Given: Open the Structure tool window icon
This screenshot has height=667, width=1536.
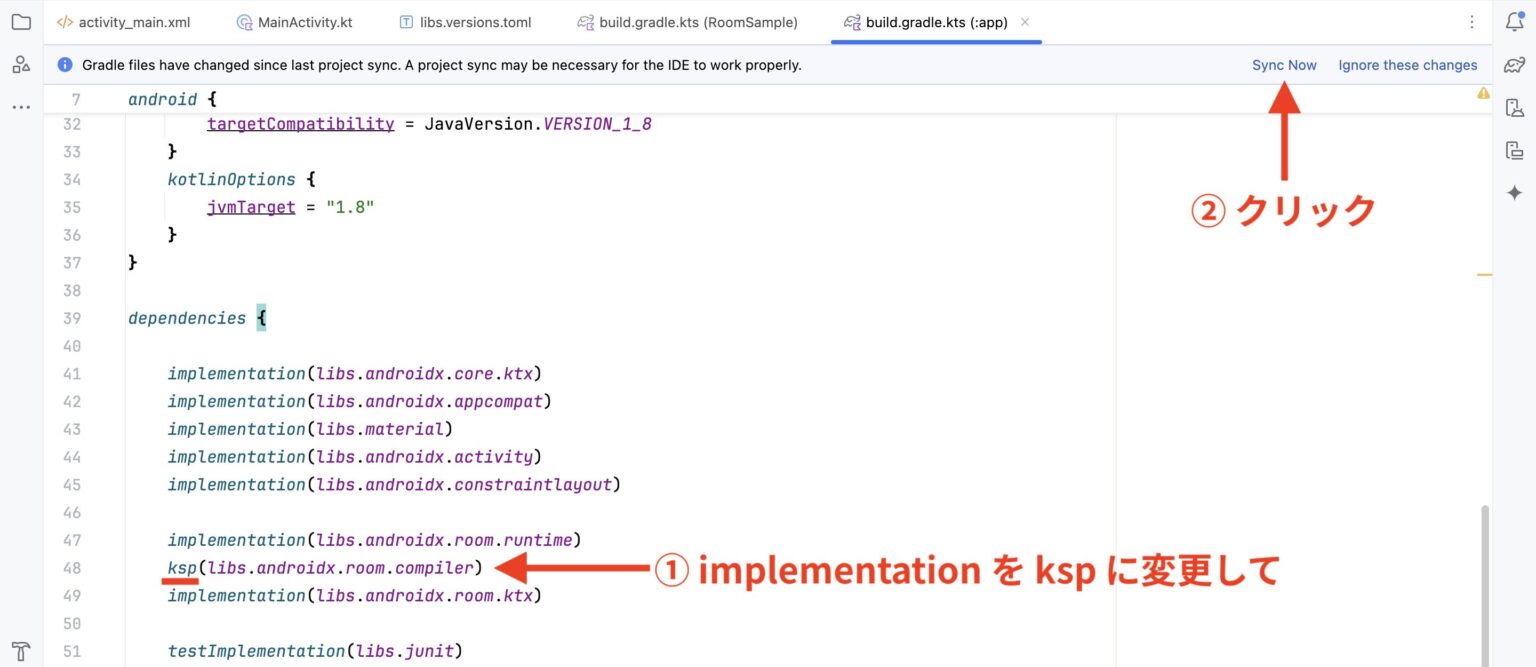Looking at the screenshot, I should [21, 65].
